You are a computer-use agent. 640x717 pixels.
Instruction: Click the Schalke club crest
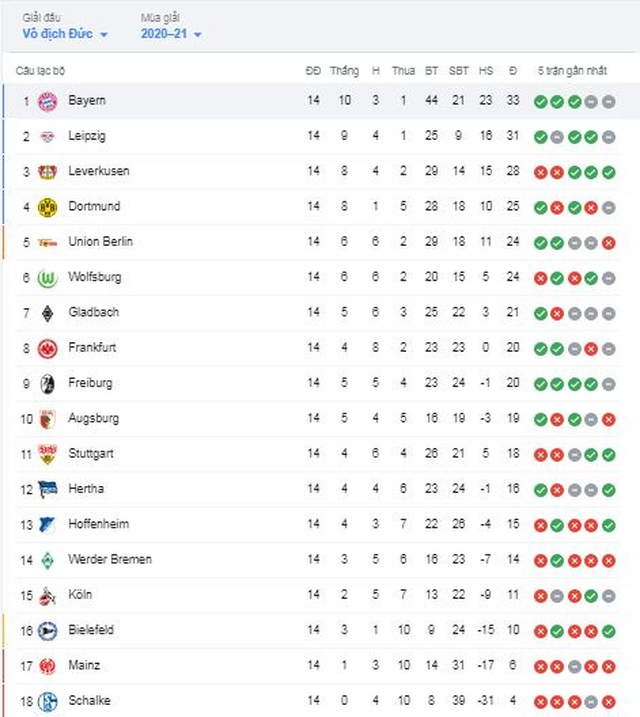pyautogui.click(x=47, y=701)
